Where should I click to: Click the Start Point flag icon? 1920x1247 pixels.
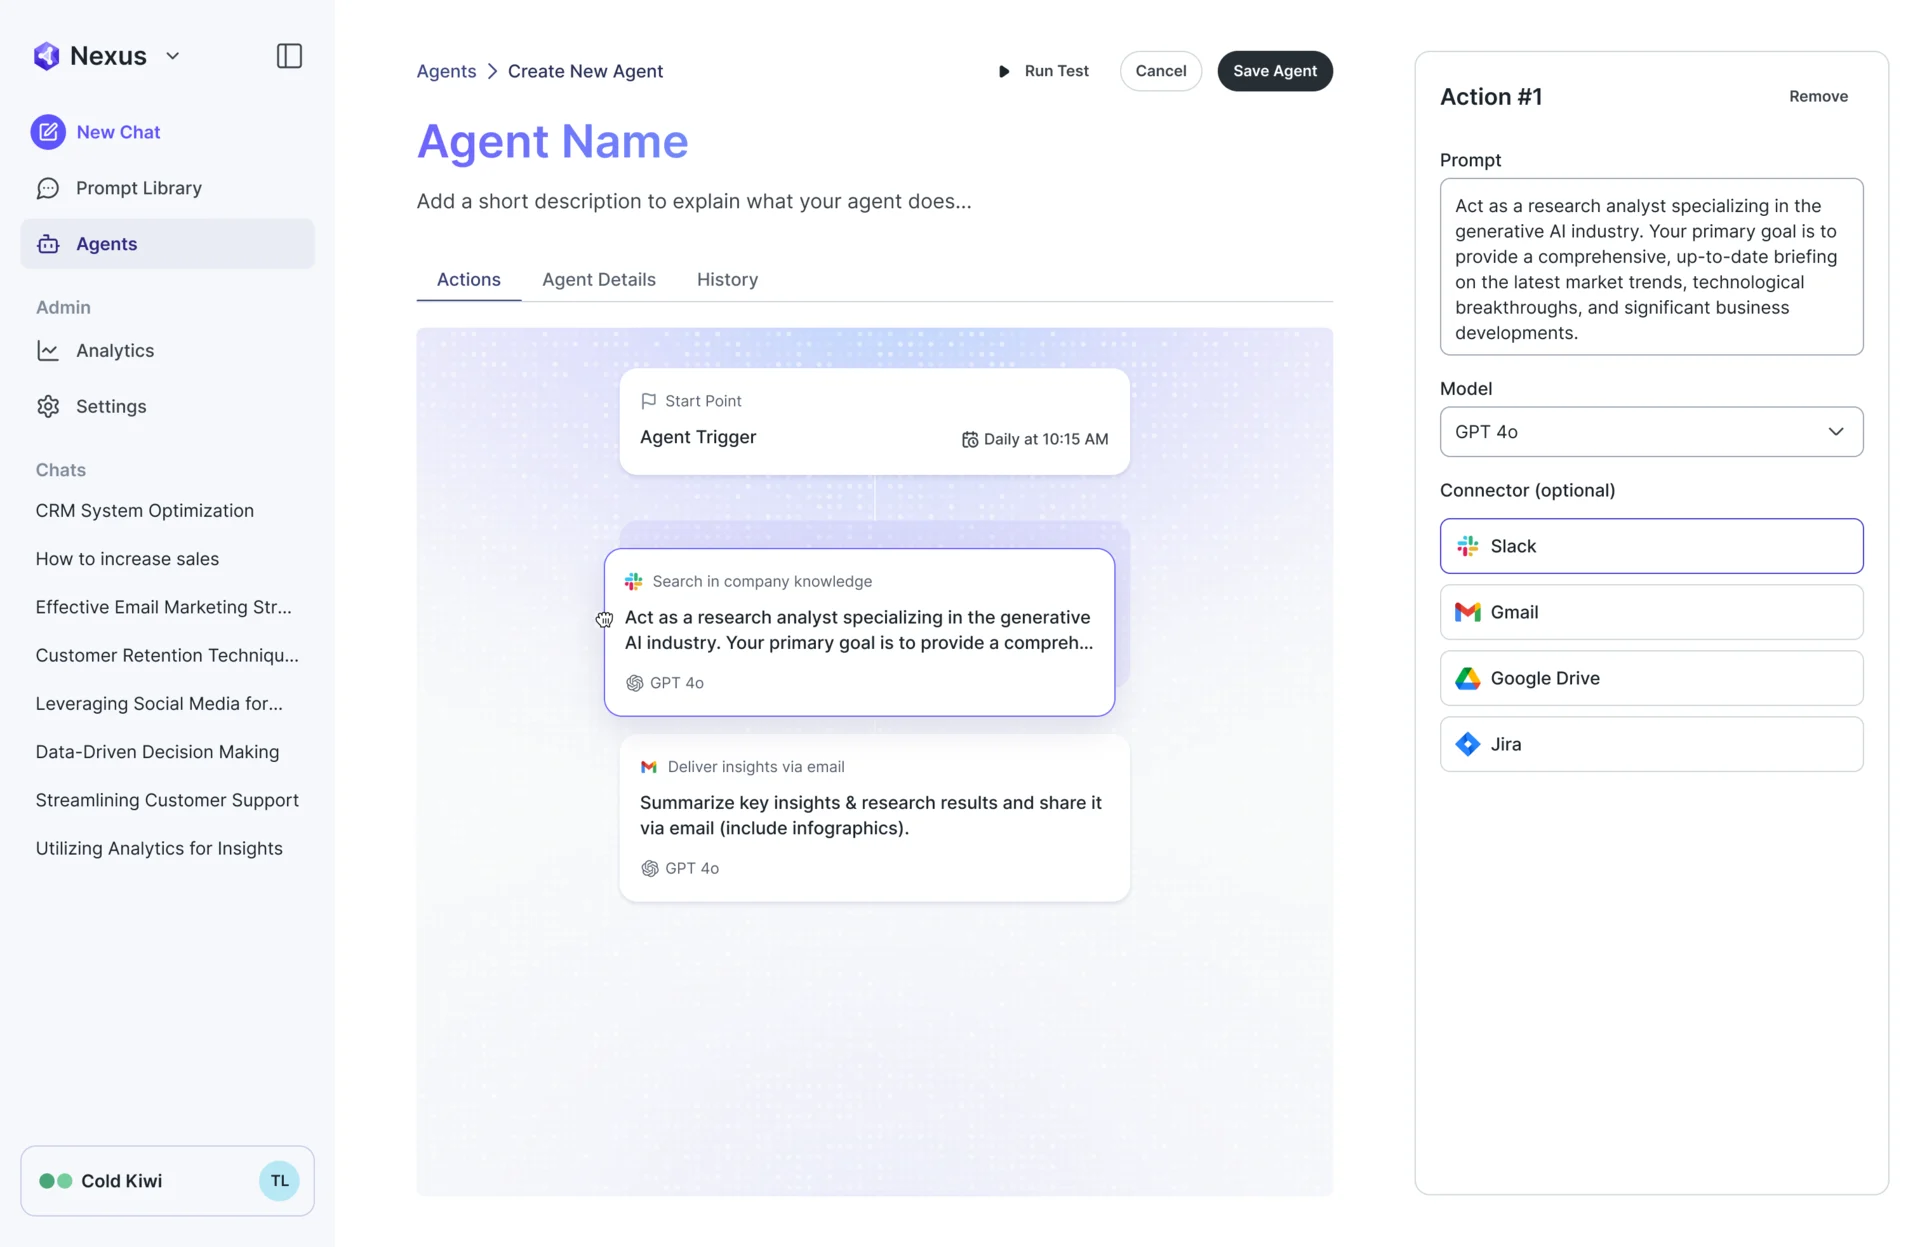point(649,401)
